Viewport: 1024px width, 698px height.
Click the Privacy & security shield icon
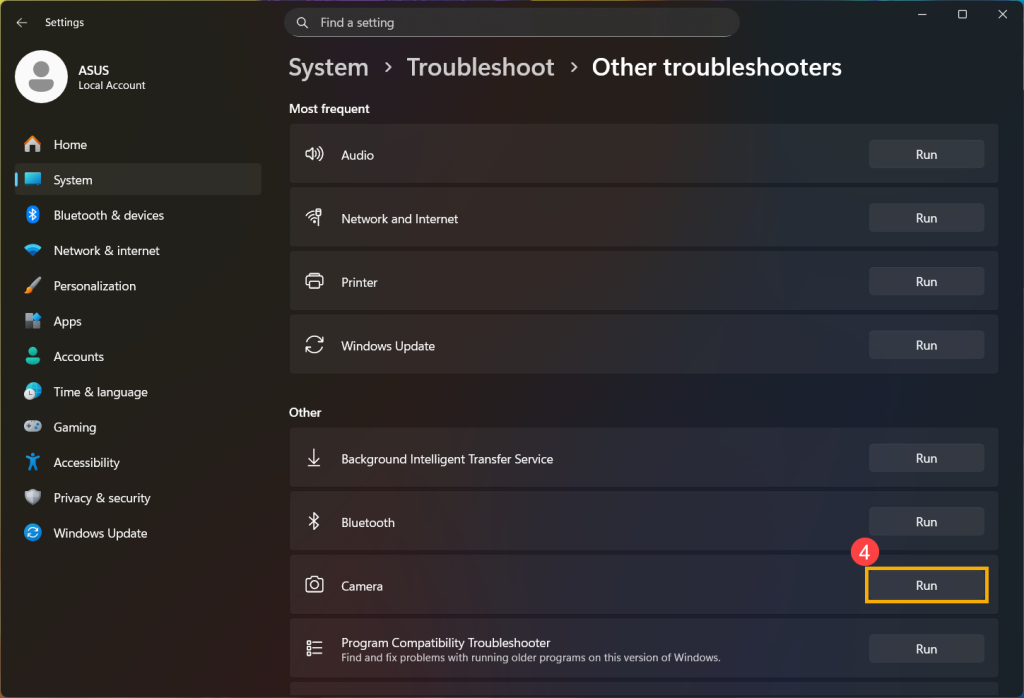coord(33,498)
